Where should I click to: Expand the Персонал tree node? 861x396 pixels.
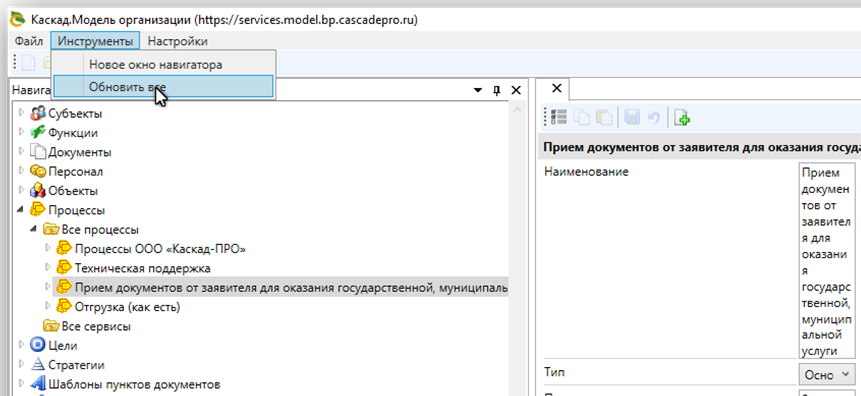coord(21,171)
